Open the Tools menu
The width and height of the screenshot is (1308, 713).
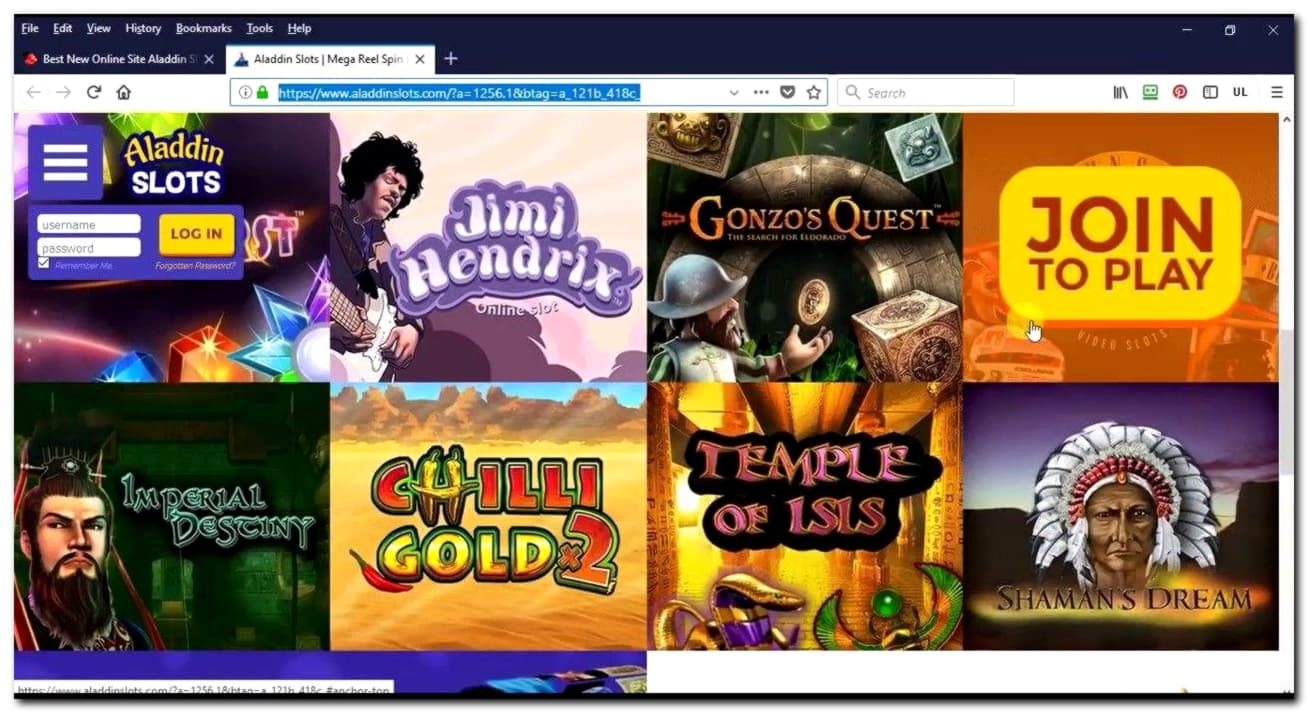[260, 28]
